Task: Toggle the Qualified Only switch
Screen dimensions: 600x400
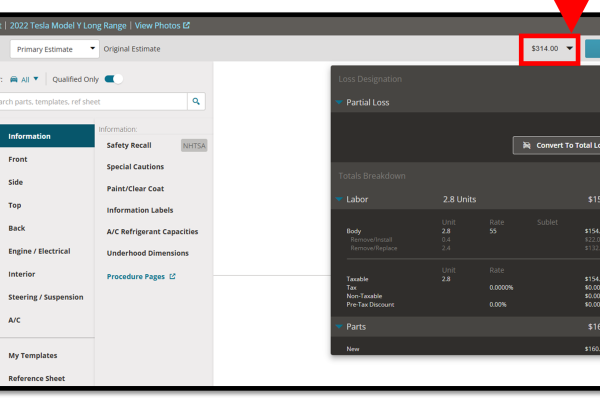Action: pos(114,79)
